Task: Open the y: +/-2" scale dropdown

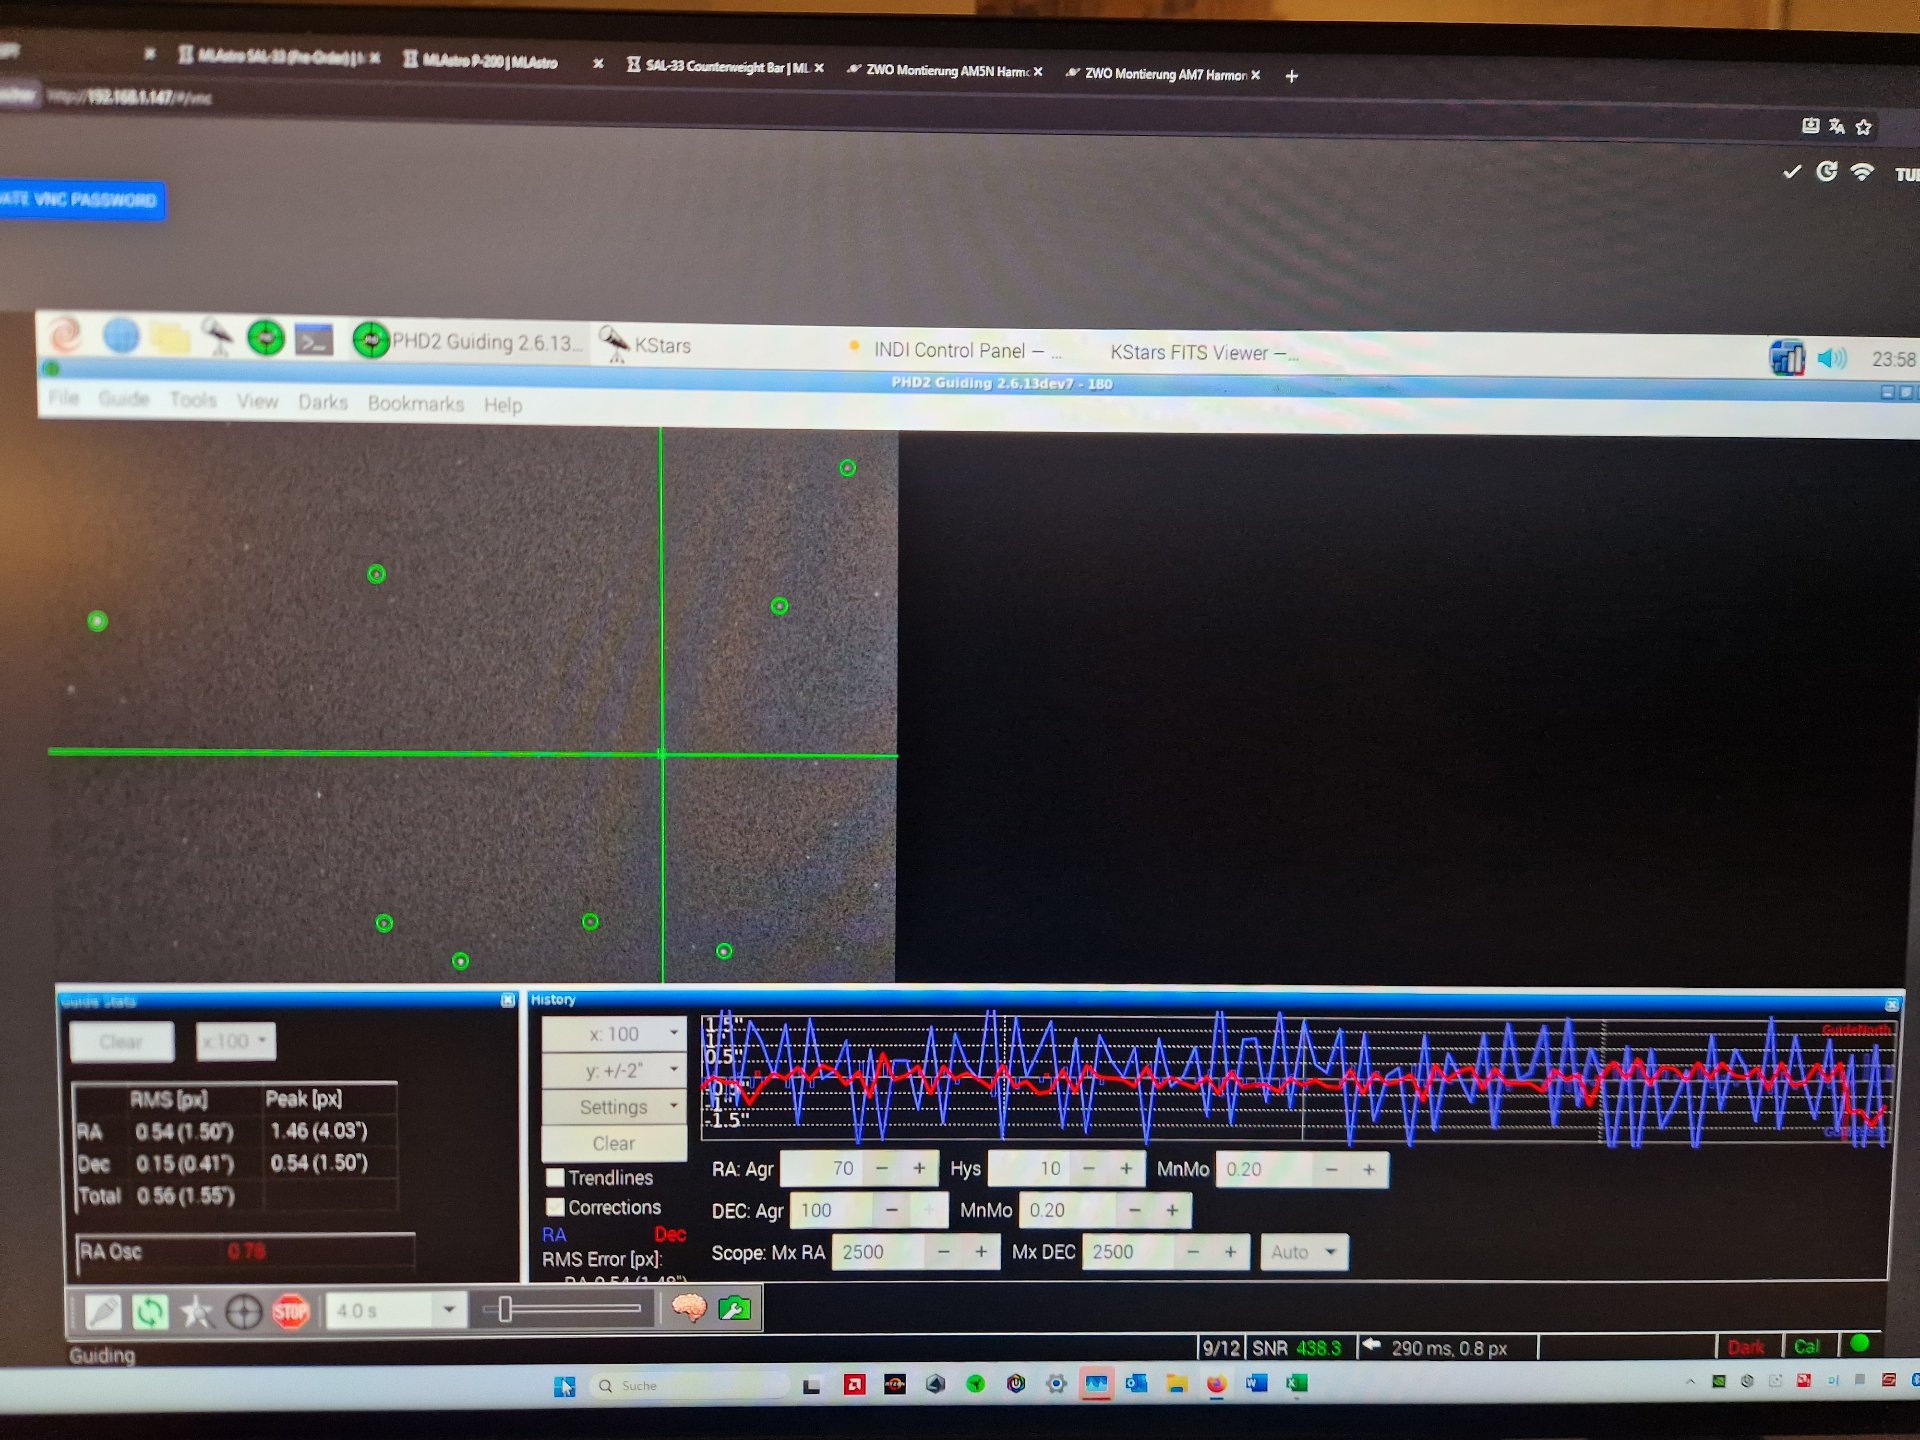Action: click(614, 1071)
